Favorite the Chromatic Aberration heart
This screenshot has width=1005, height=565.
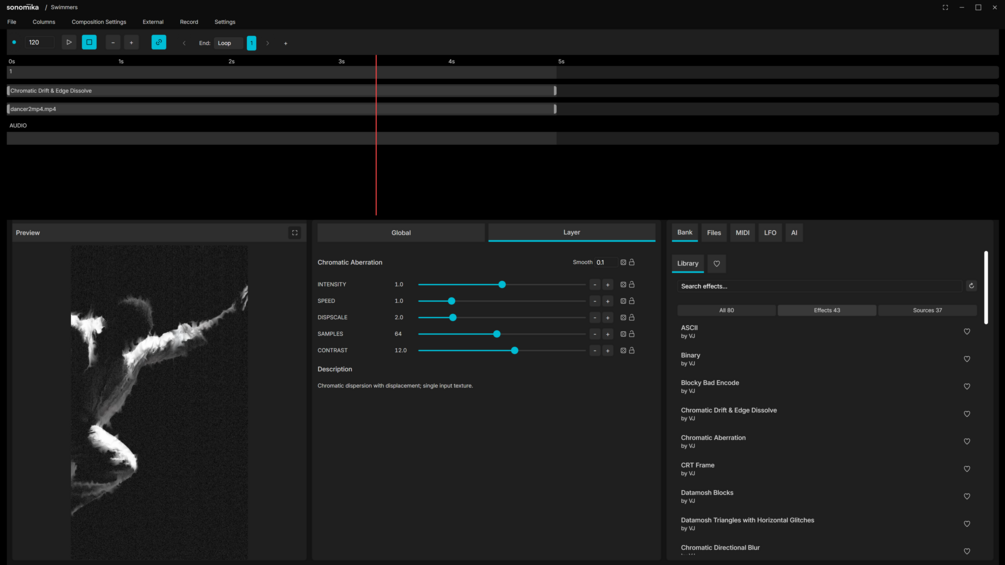(967, 441)
